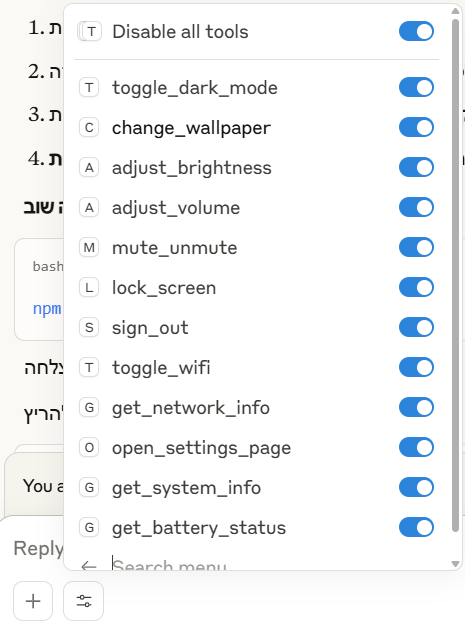Click the back arrow beside Search menu
This screenshot has height=630, width=465.
point(88,566)
